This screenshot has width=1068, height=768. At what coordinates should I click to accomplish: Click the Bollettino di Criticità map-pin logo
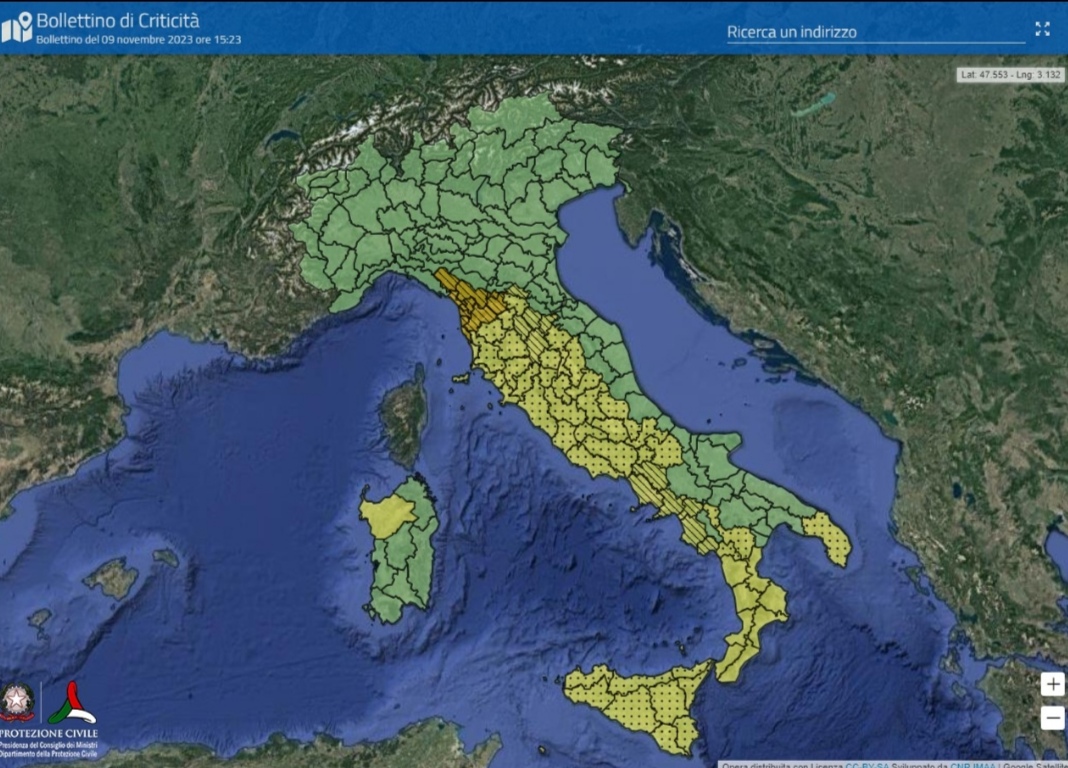17,27
